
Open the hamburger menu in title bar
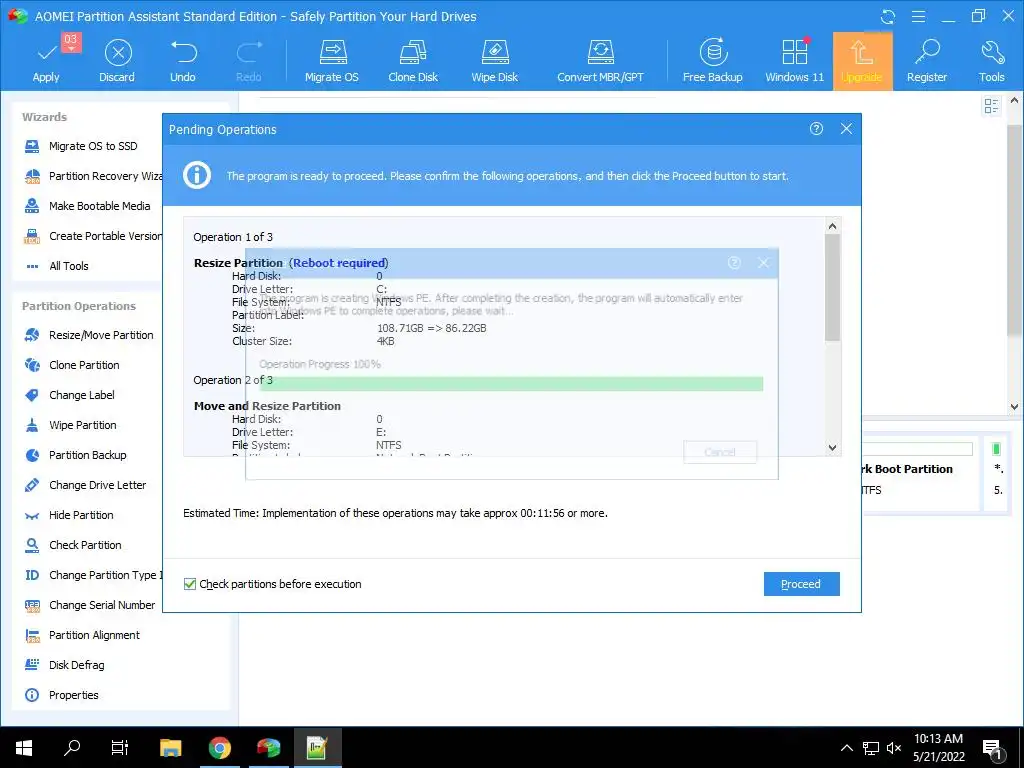(918, 16)
